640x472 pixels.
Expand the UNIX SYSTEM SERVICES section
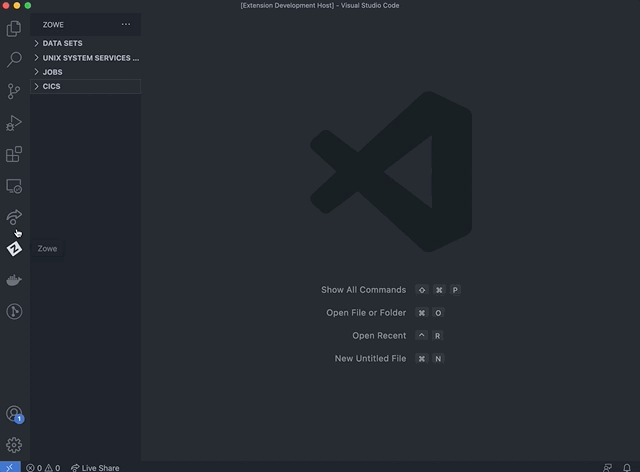coord(90,58)
